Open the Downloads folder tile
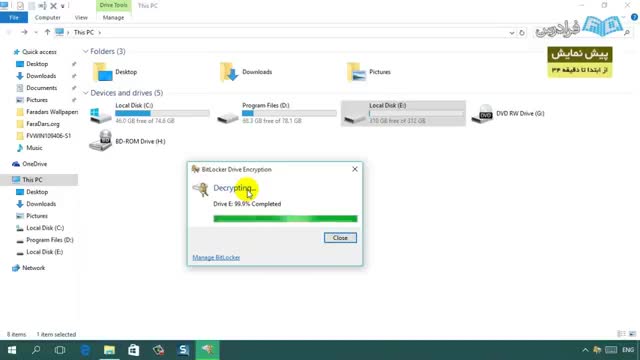The width and height of the screenshot is (640, 360). (x=246, y=72)
